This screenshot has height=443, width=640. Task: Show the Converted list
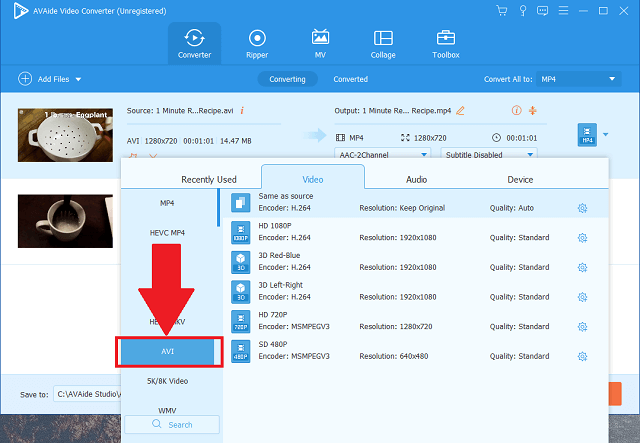pos(351,79)
